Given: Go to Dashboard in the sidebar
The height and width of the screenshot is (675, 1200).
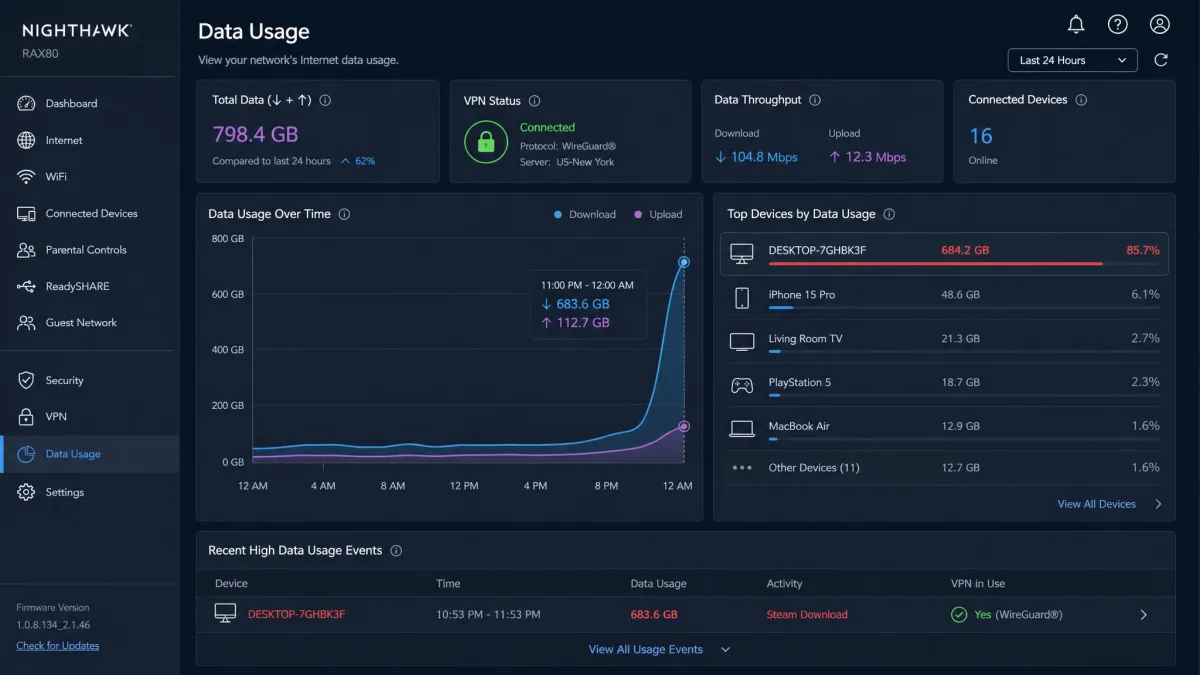Looking at the screenshot, I should (x=90, y=103).
